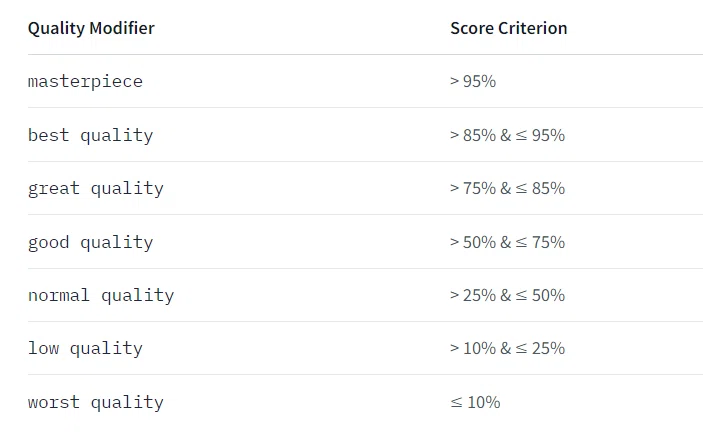Screen dimensions: 703x442
Task: Select the good quality modifier text
Action: 91,242
